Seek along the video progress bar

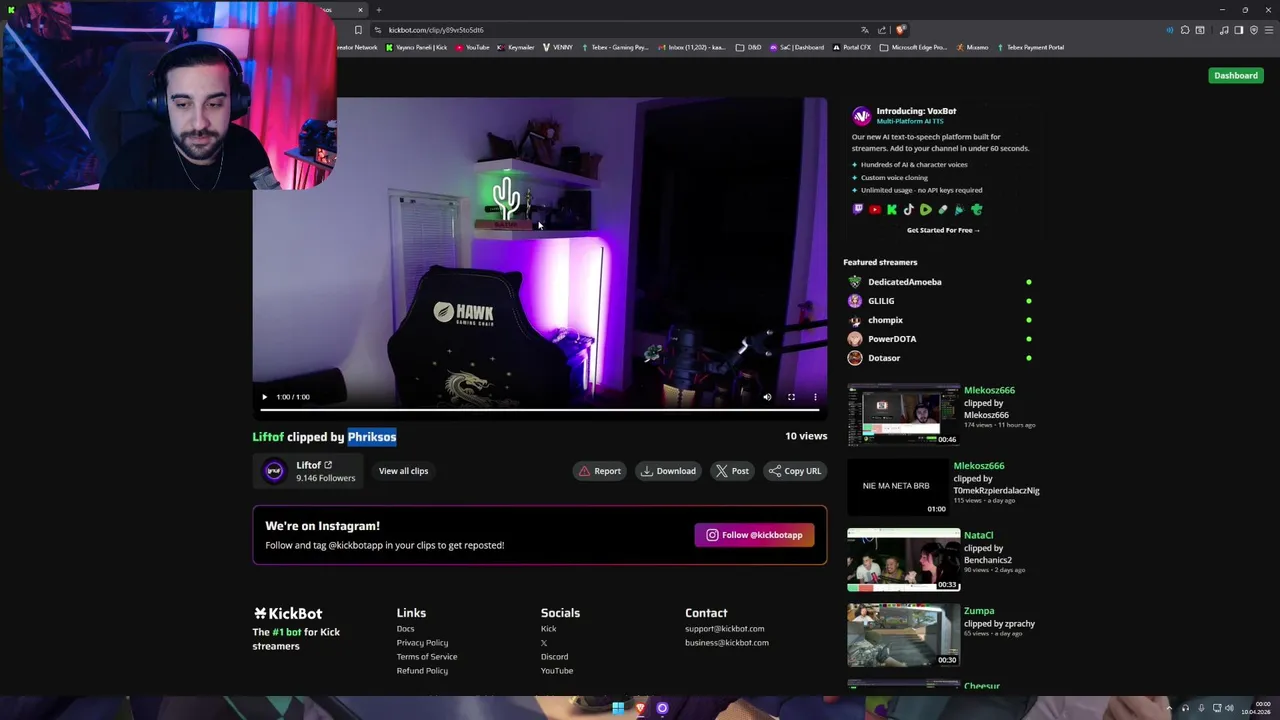[x=540, y=409]
